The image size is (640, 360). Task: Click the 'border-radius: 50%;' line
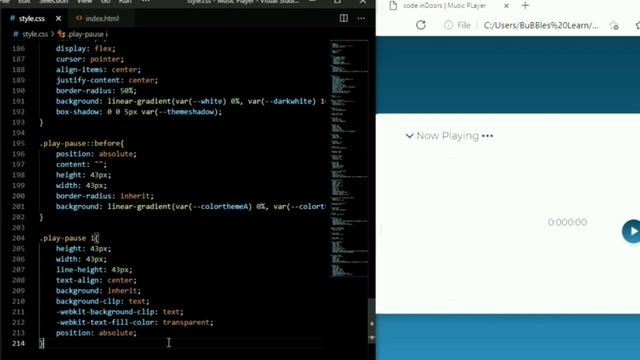coord(96,91)
